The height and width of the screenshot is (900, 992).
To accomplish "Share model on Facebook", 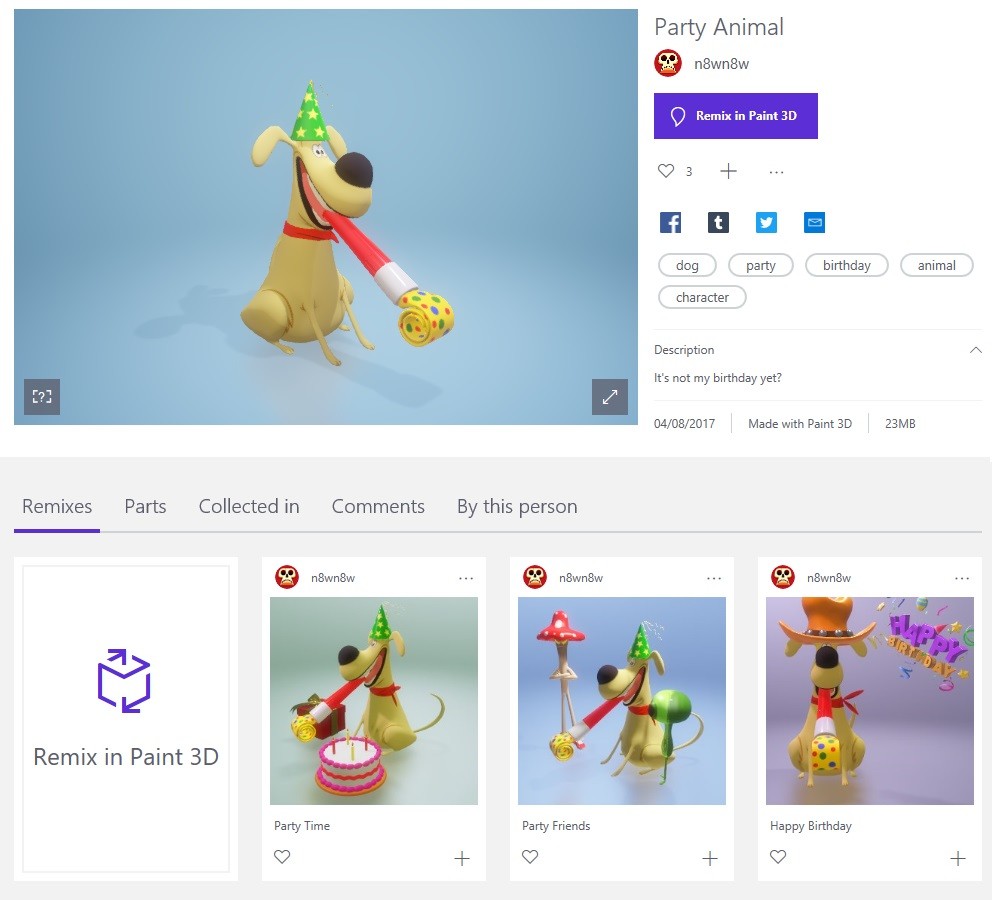I will coord(670,223).
